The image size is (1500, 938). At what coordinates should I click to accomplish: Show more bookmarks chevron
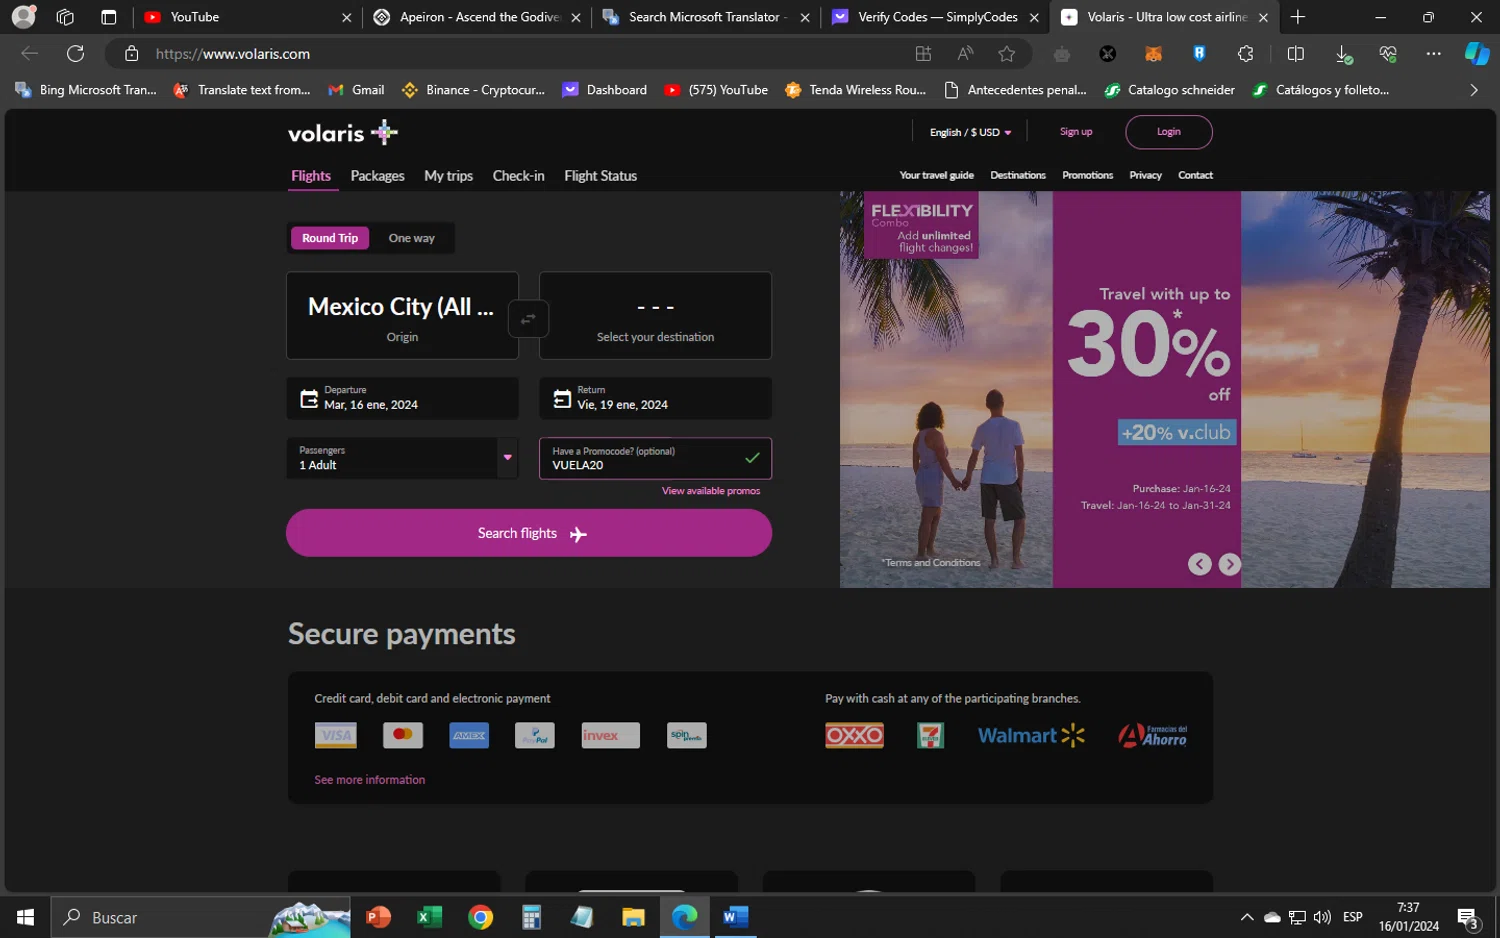tap(1473, 90)
